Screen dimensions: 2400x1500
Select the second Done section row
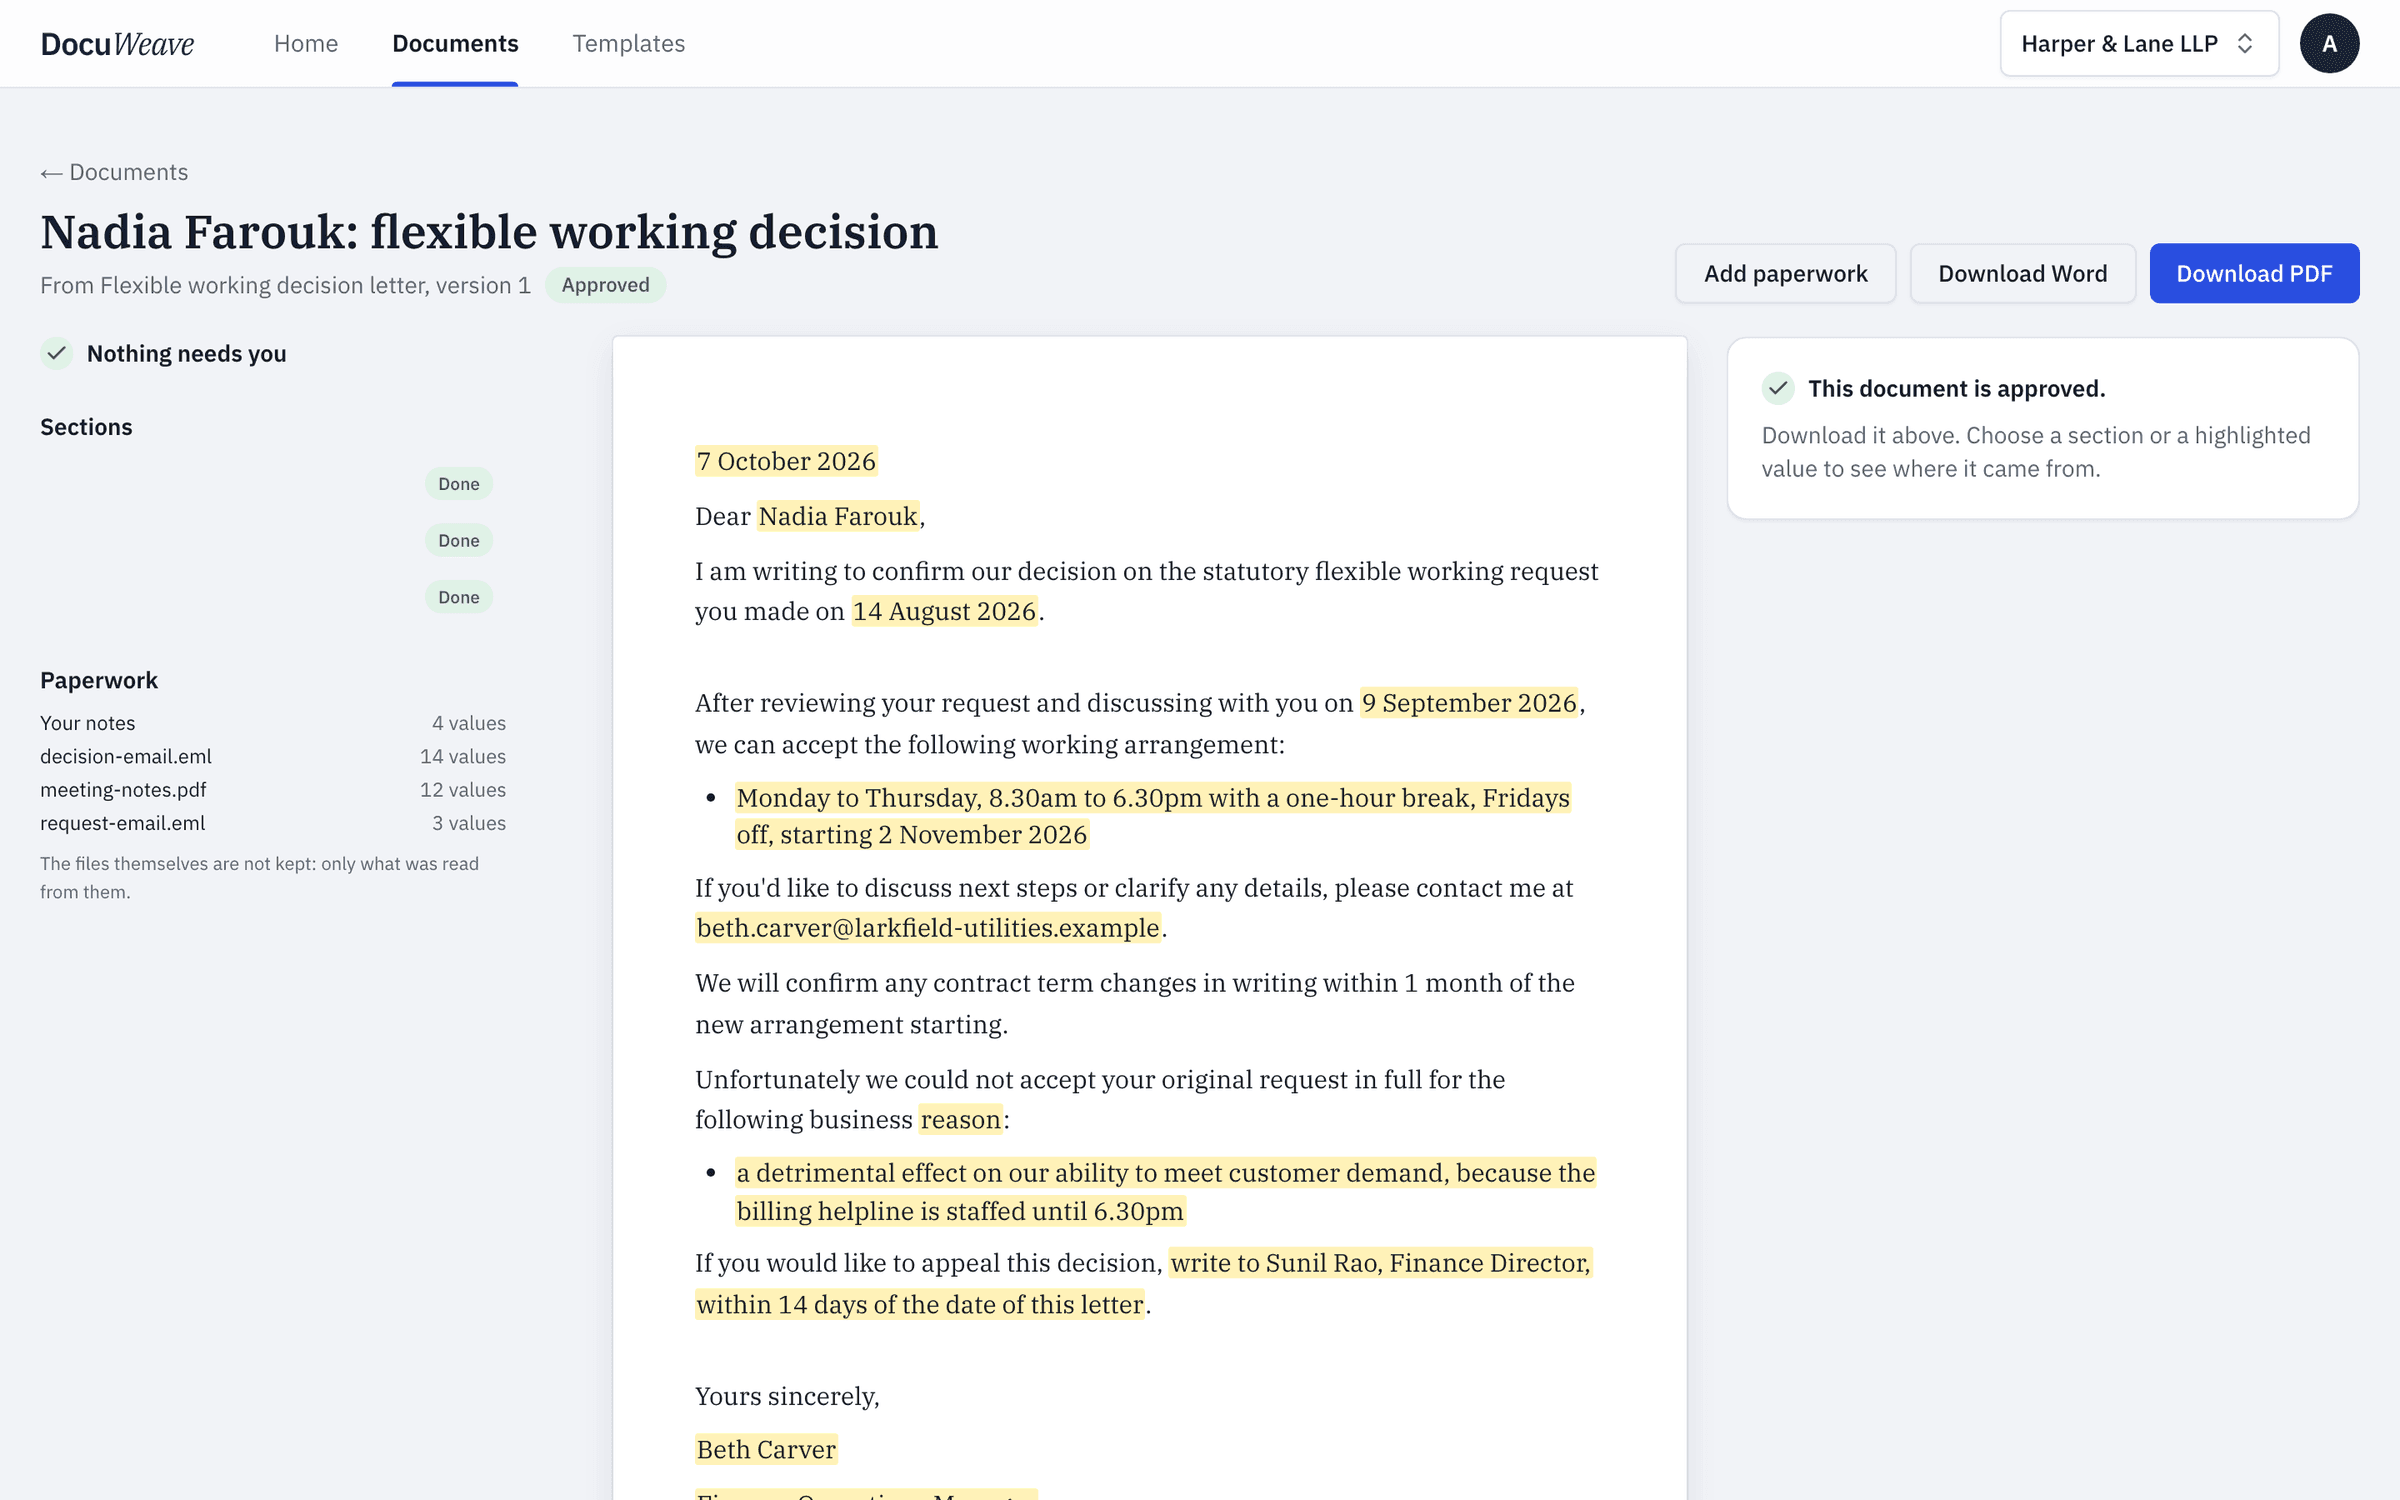pyautogui.click(x=273, y=540)
